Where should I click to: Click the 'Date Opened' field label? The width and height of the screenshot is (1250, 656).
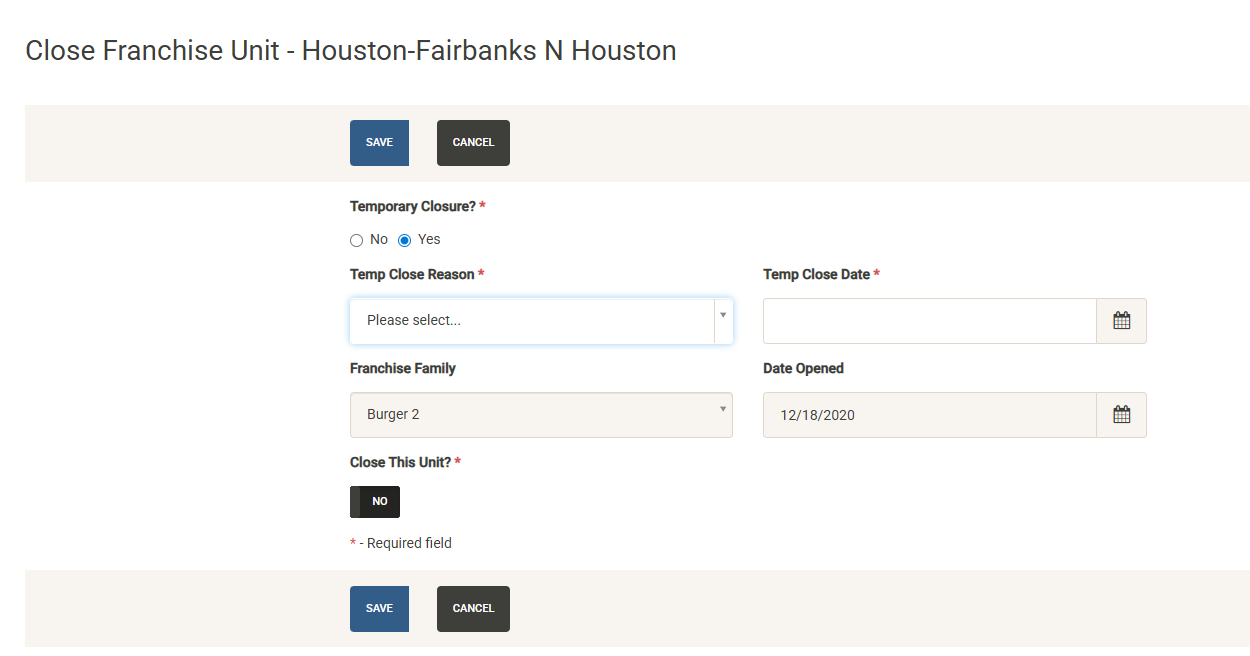coord(803,368)
